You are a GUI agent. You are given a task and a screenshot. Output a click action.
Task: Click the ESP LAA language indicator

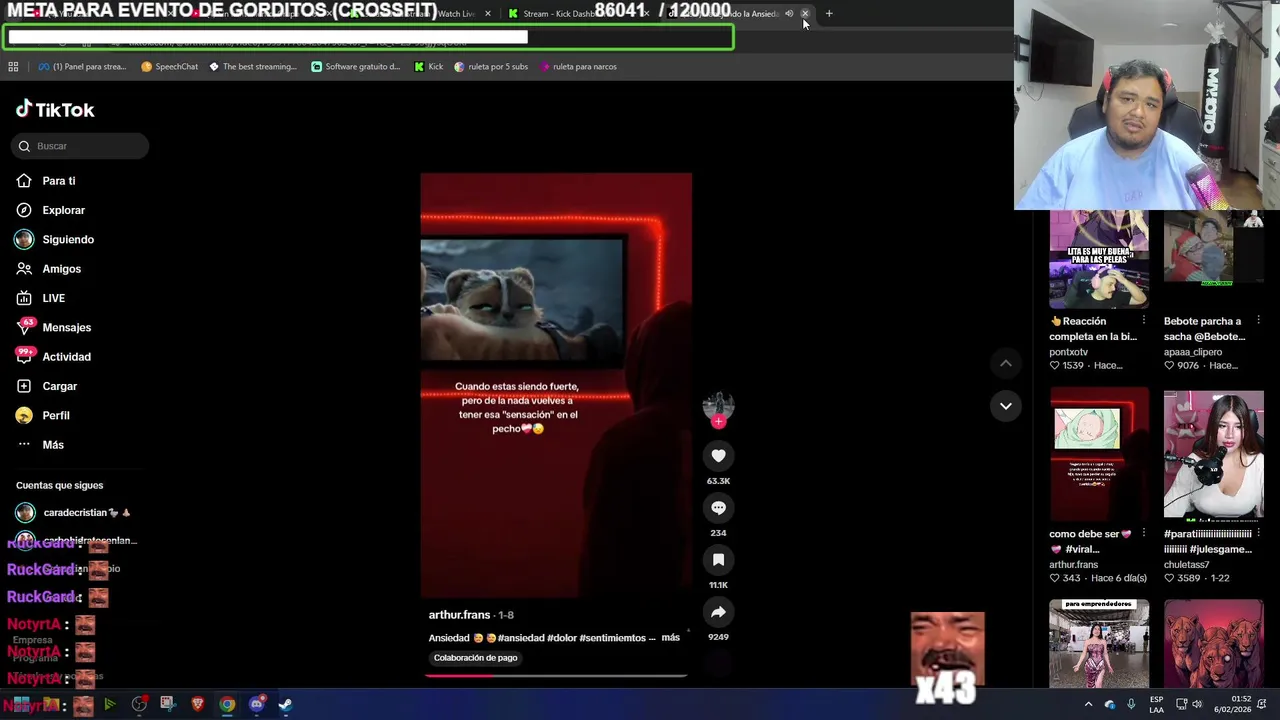[1157, 704]
